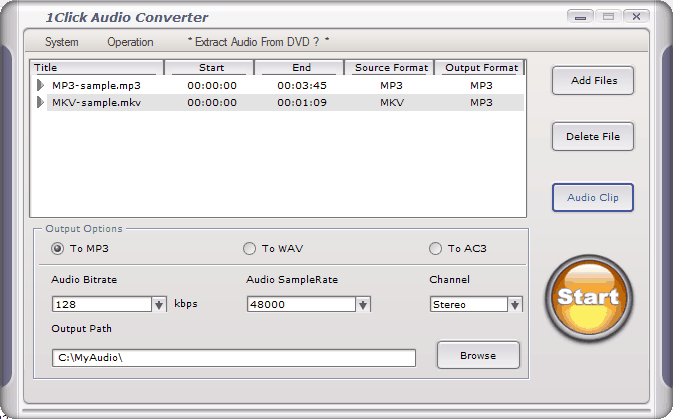The height and width of the screenshot is (419, 673).
Task: Click the play arrow beside MP3-sample.mp3
Action: (40, 85)
